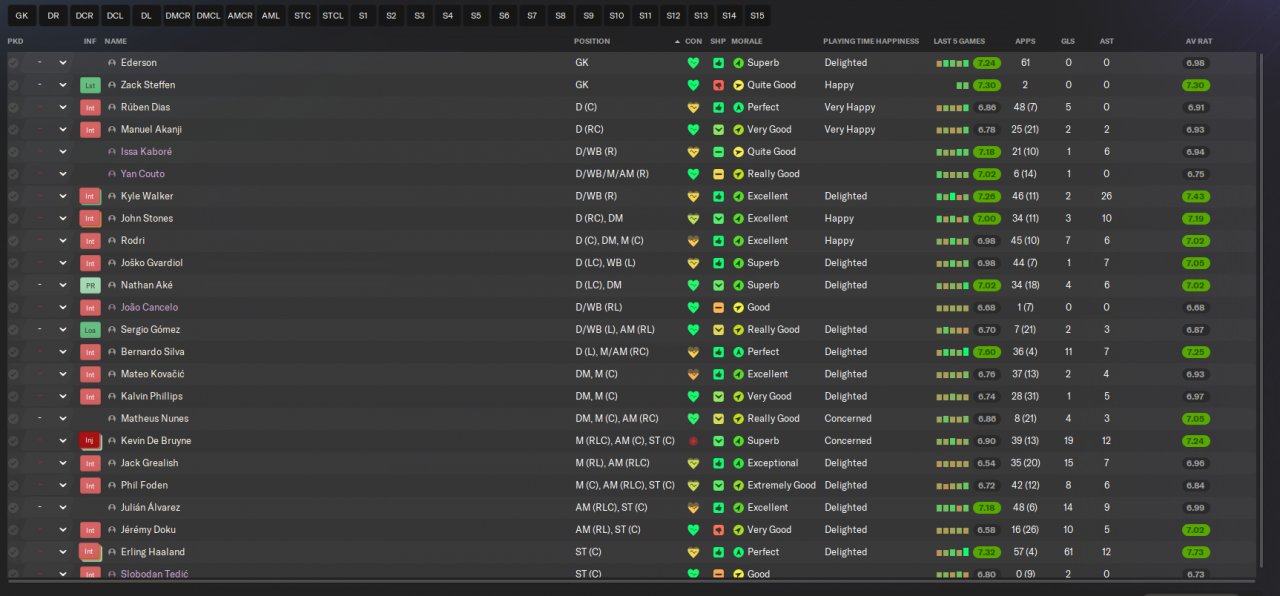Screen dimensions: 1280x596
Task: Open the position dropdown chevron for Joško Gvardiol
Action: pyautogui.click(x=62, y=263)
